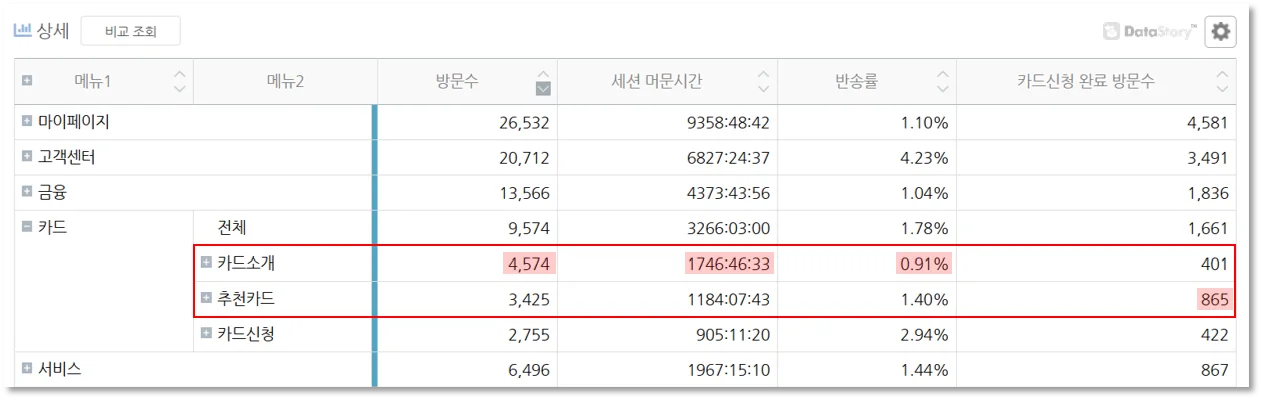Screen dimensions: 1262x400
Task: Click completed visits value 1,836
Action: coord(1208,193)
